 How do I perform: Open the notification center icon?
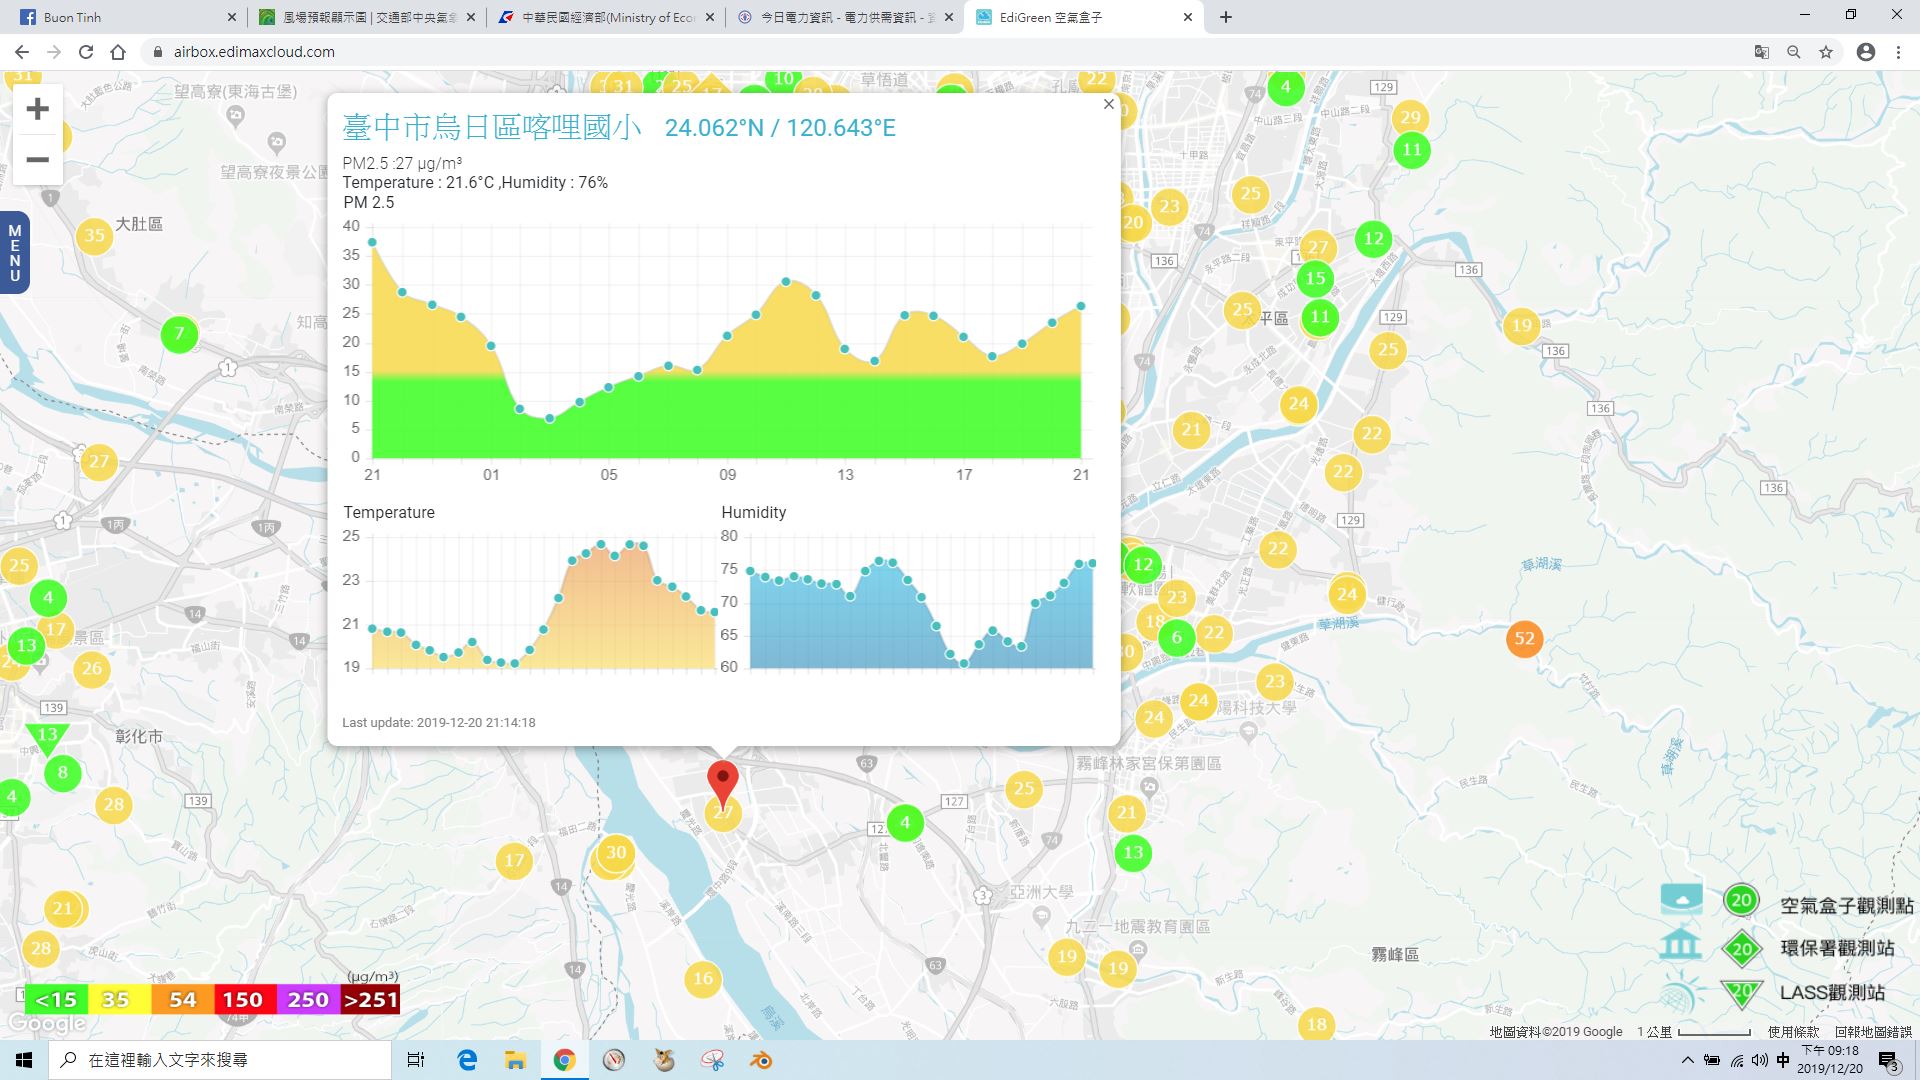[x=1888, y=1060]
